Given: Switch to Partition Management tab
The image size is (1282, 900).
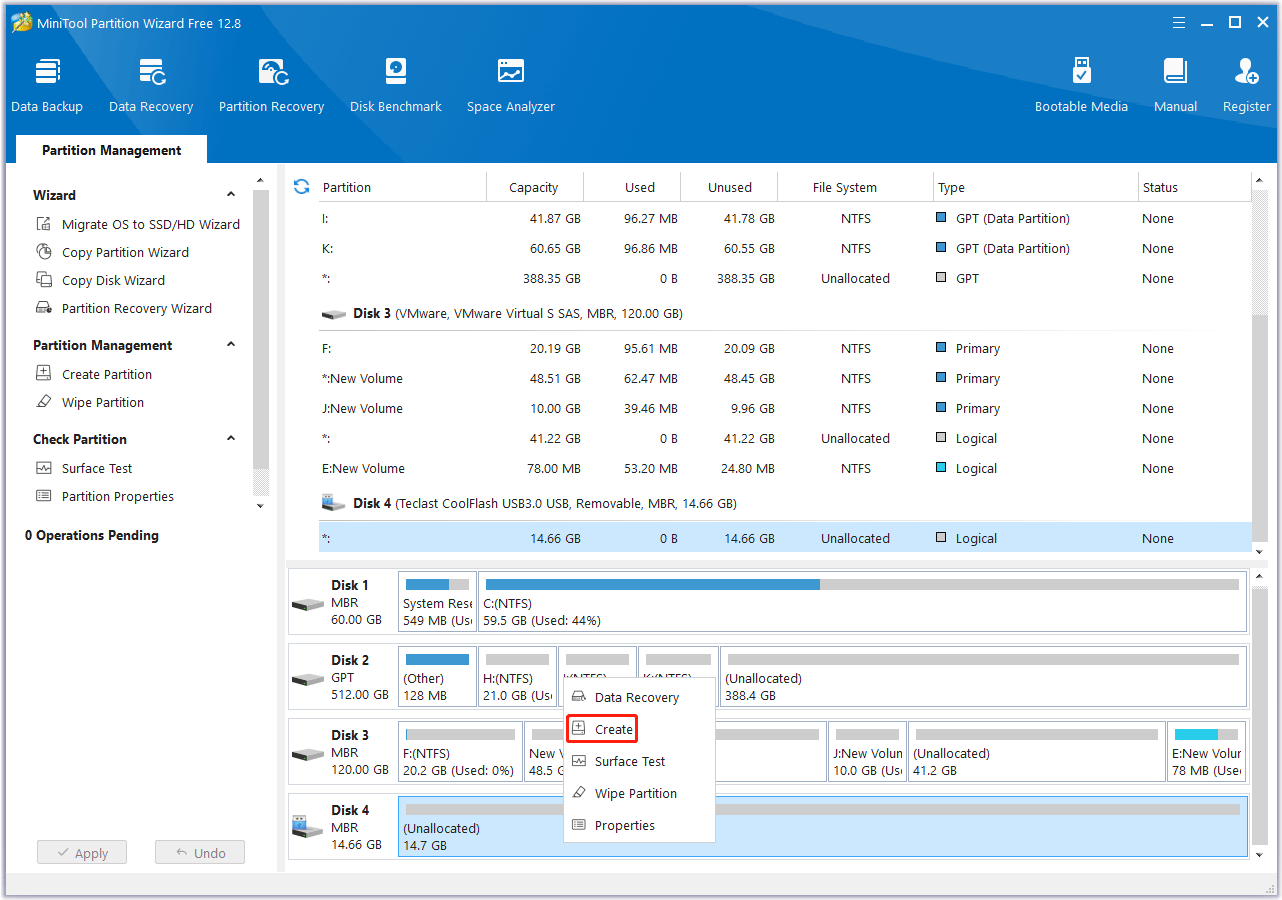Looking at the screenshot, I should point(112,150).
